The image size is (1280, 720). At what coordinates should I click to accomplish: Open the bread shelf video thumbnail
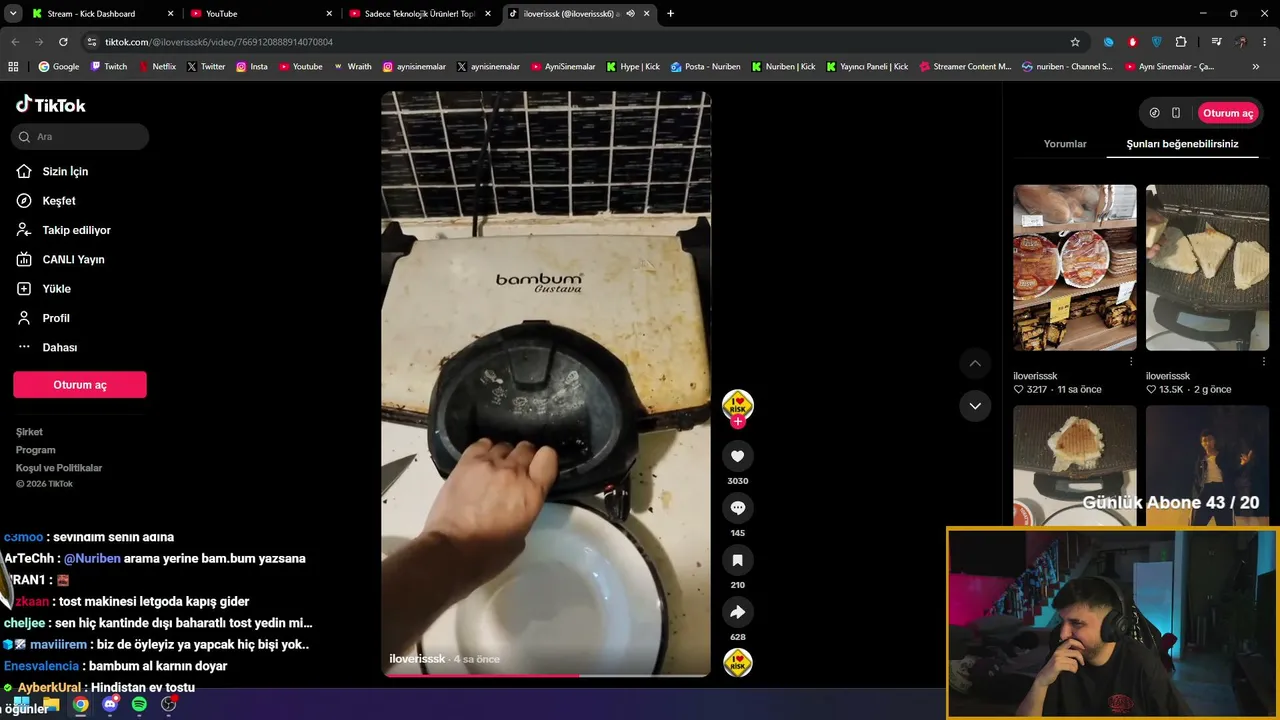point(1075,268)
